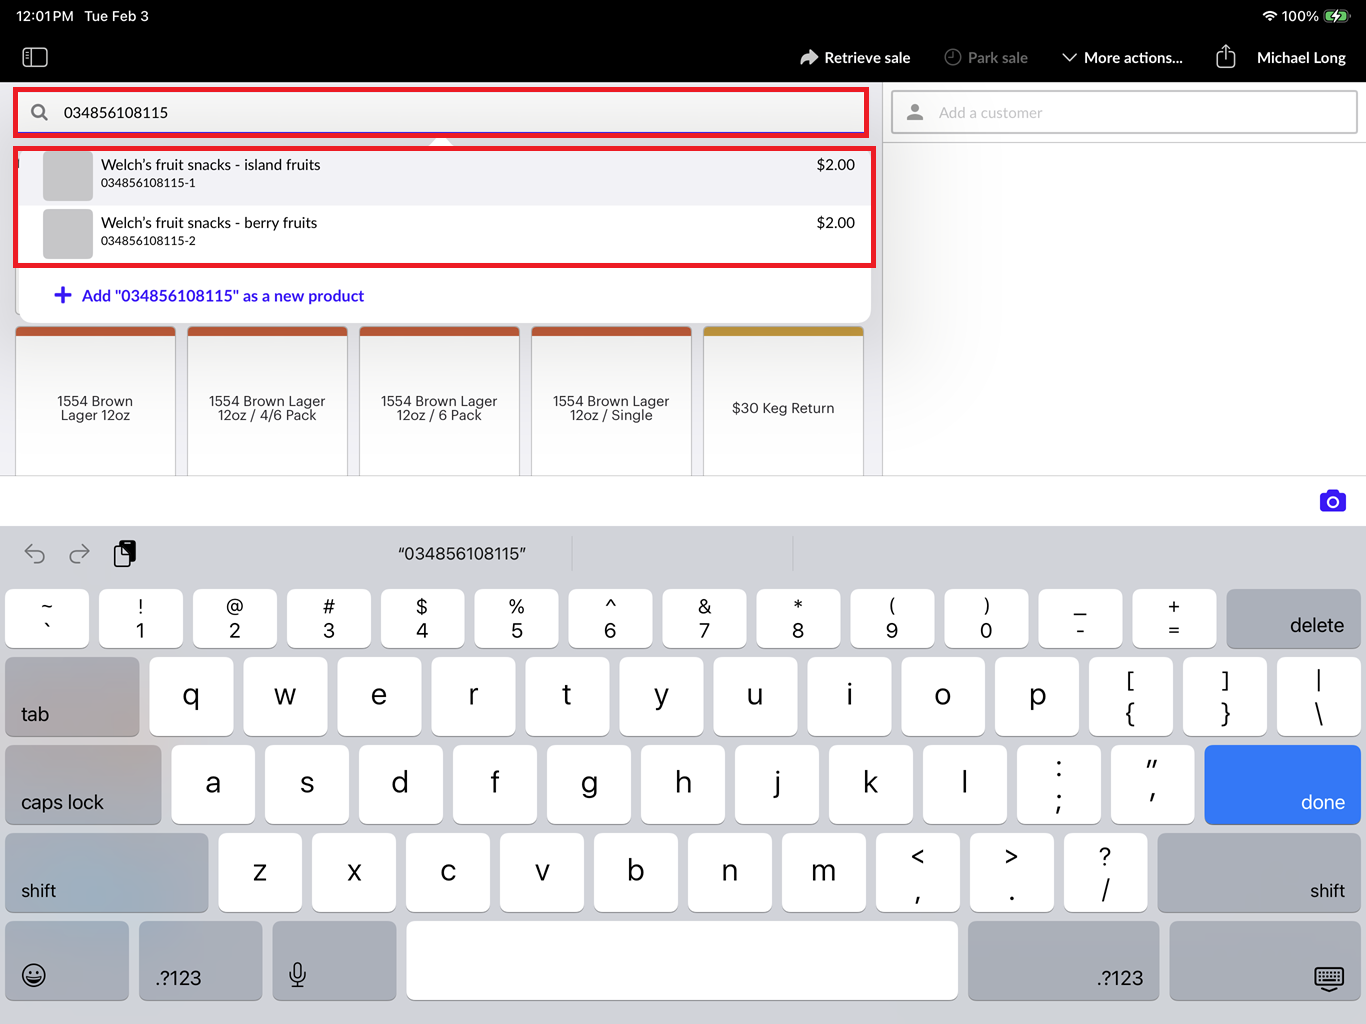Tap the Wi-Fi status icon
The width and height of the screenshot is (1366, 1024).
pos(1270,16)
